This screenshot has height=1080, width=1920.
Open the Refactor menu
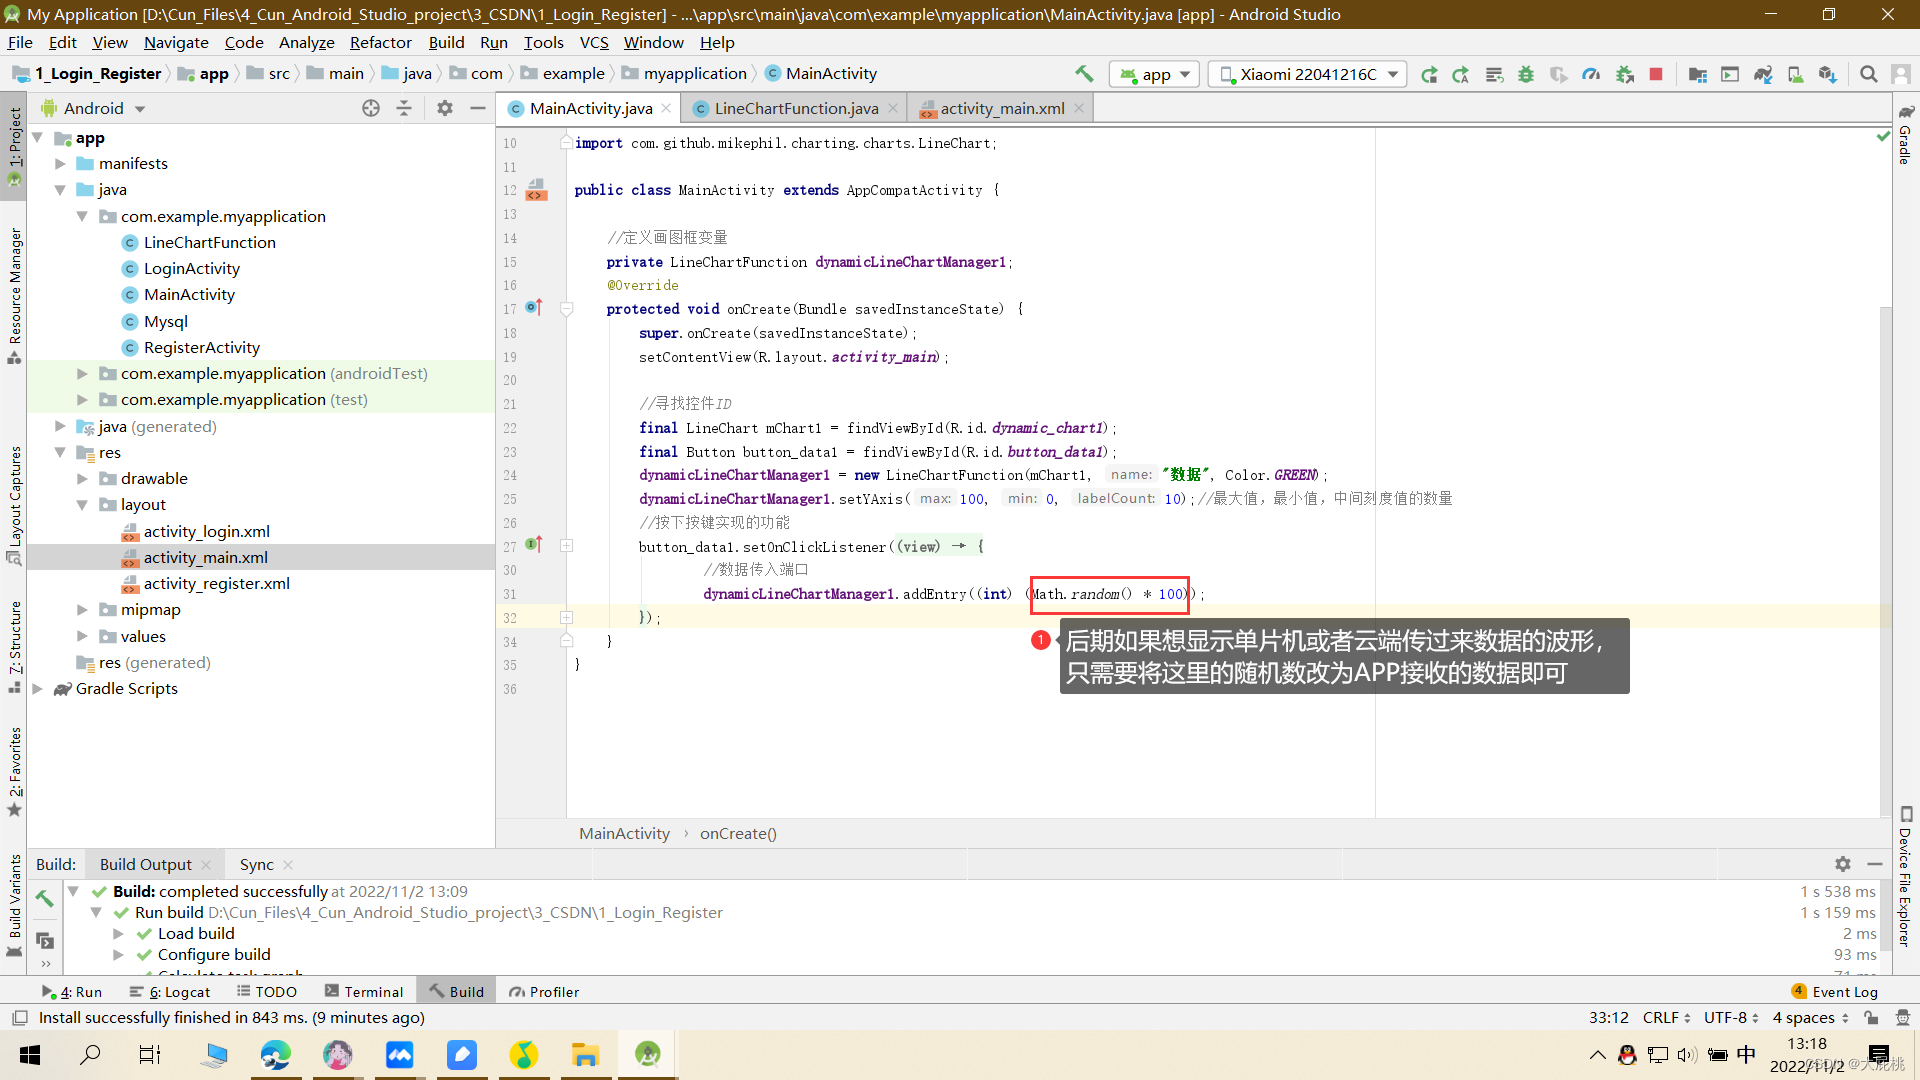click(380, 42)
